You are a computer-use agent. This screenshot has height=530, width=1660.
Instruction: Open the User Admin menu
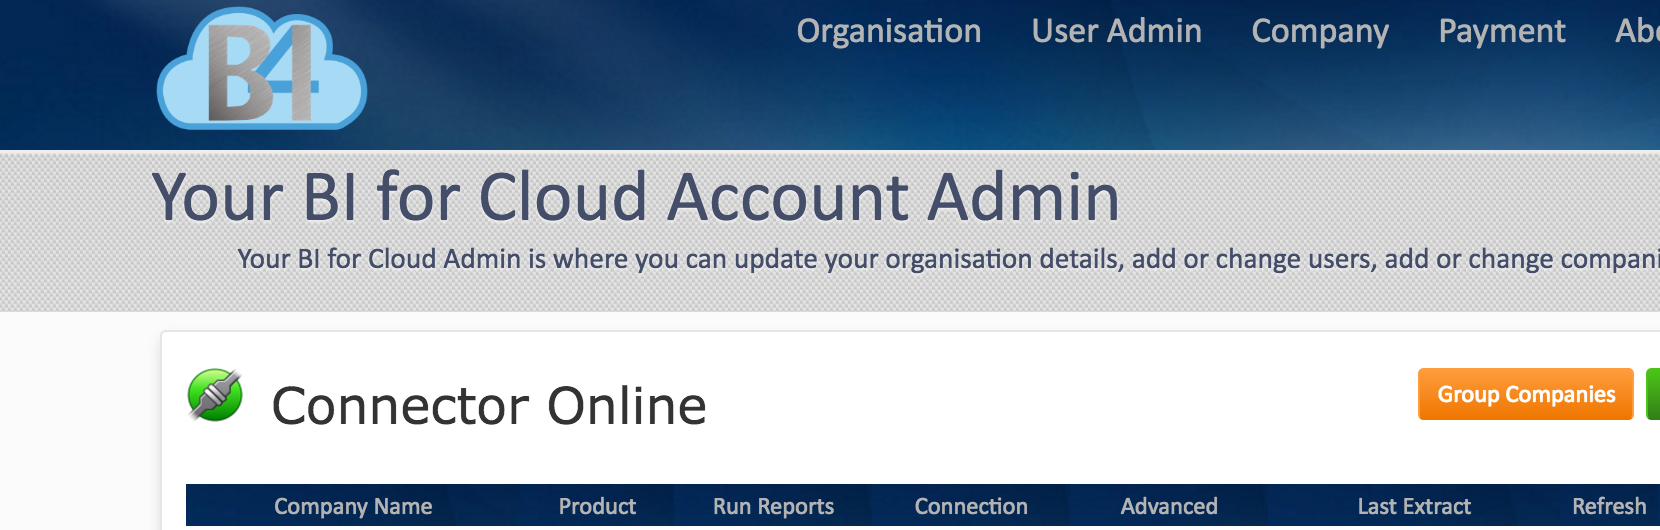point(1116,31)
